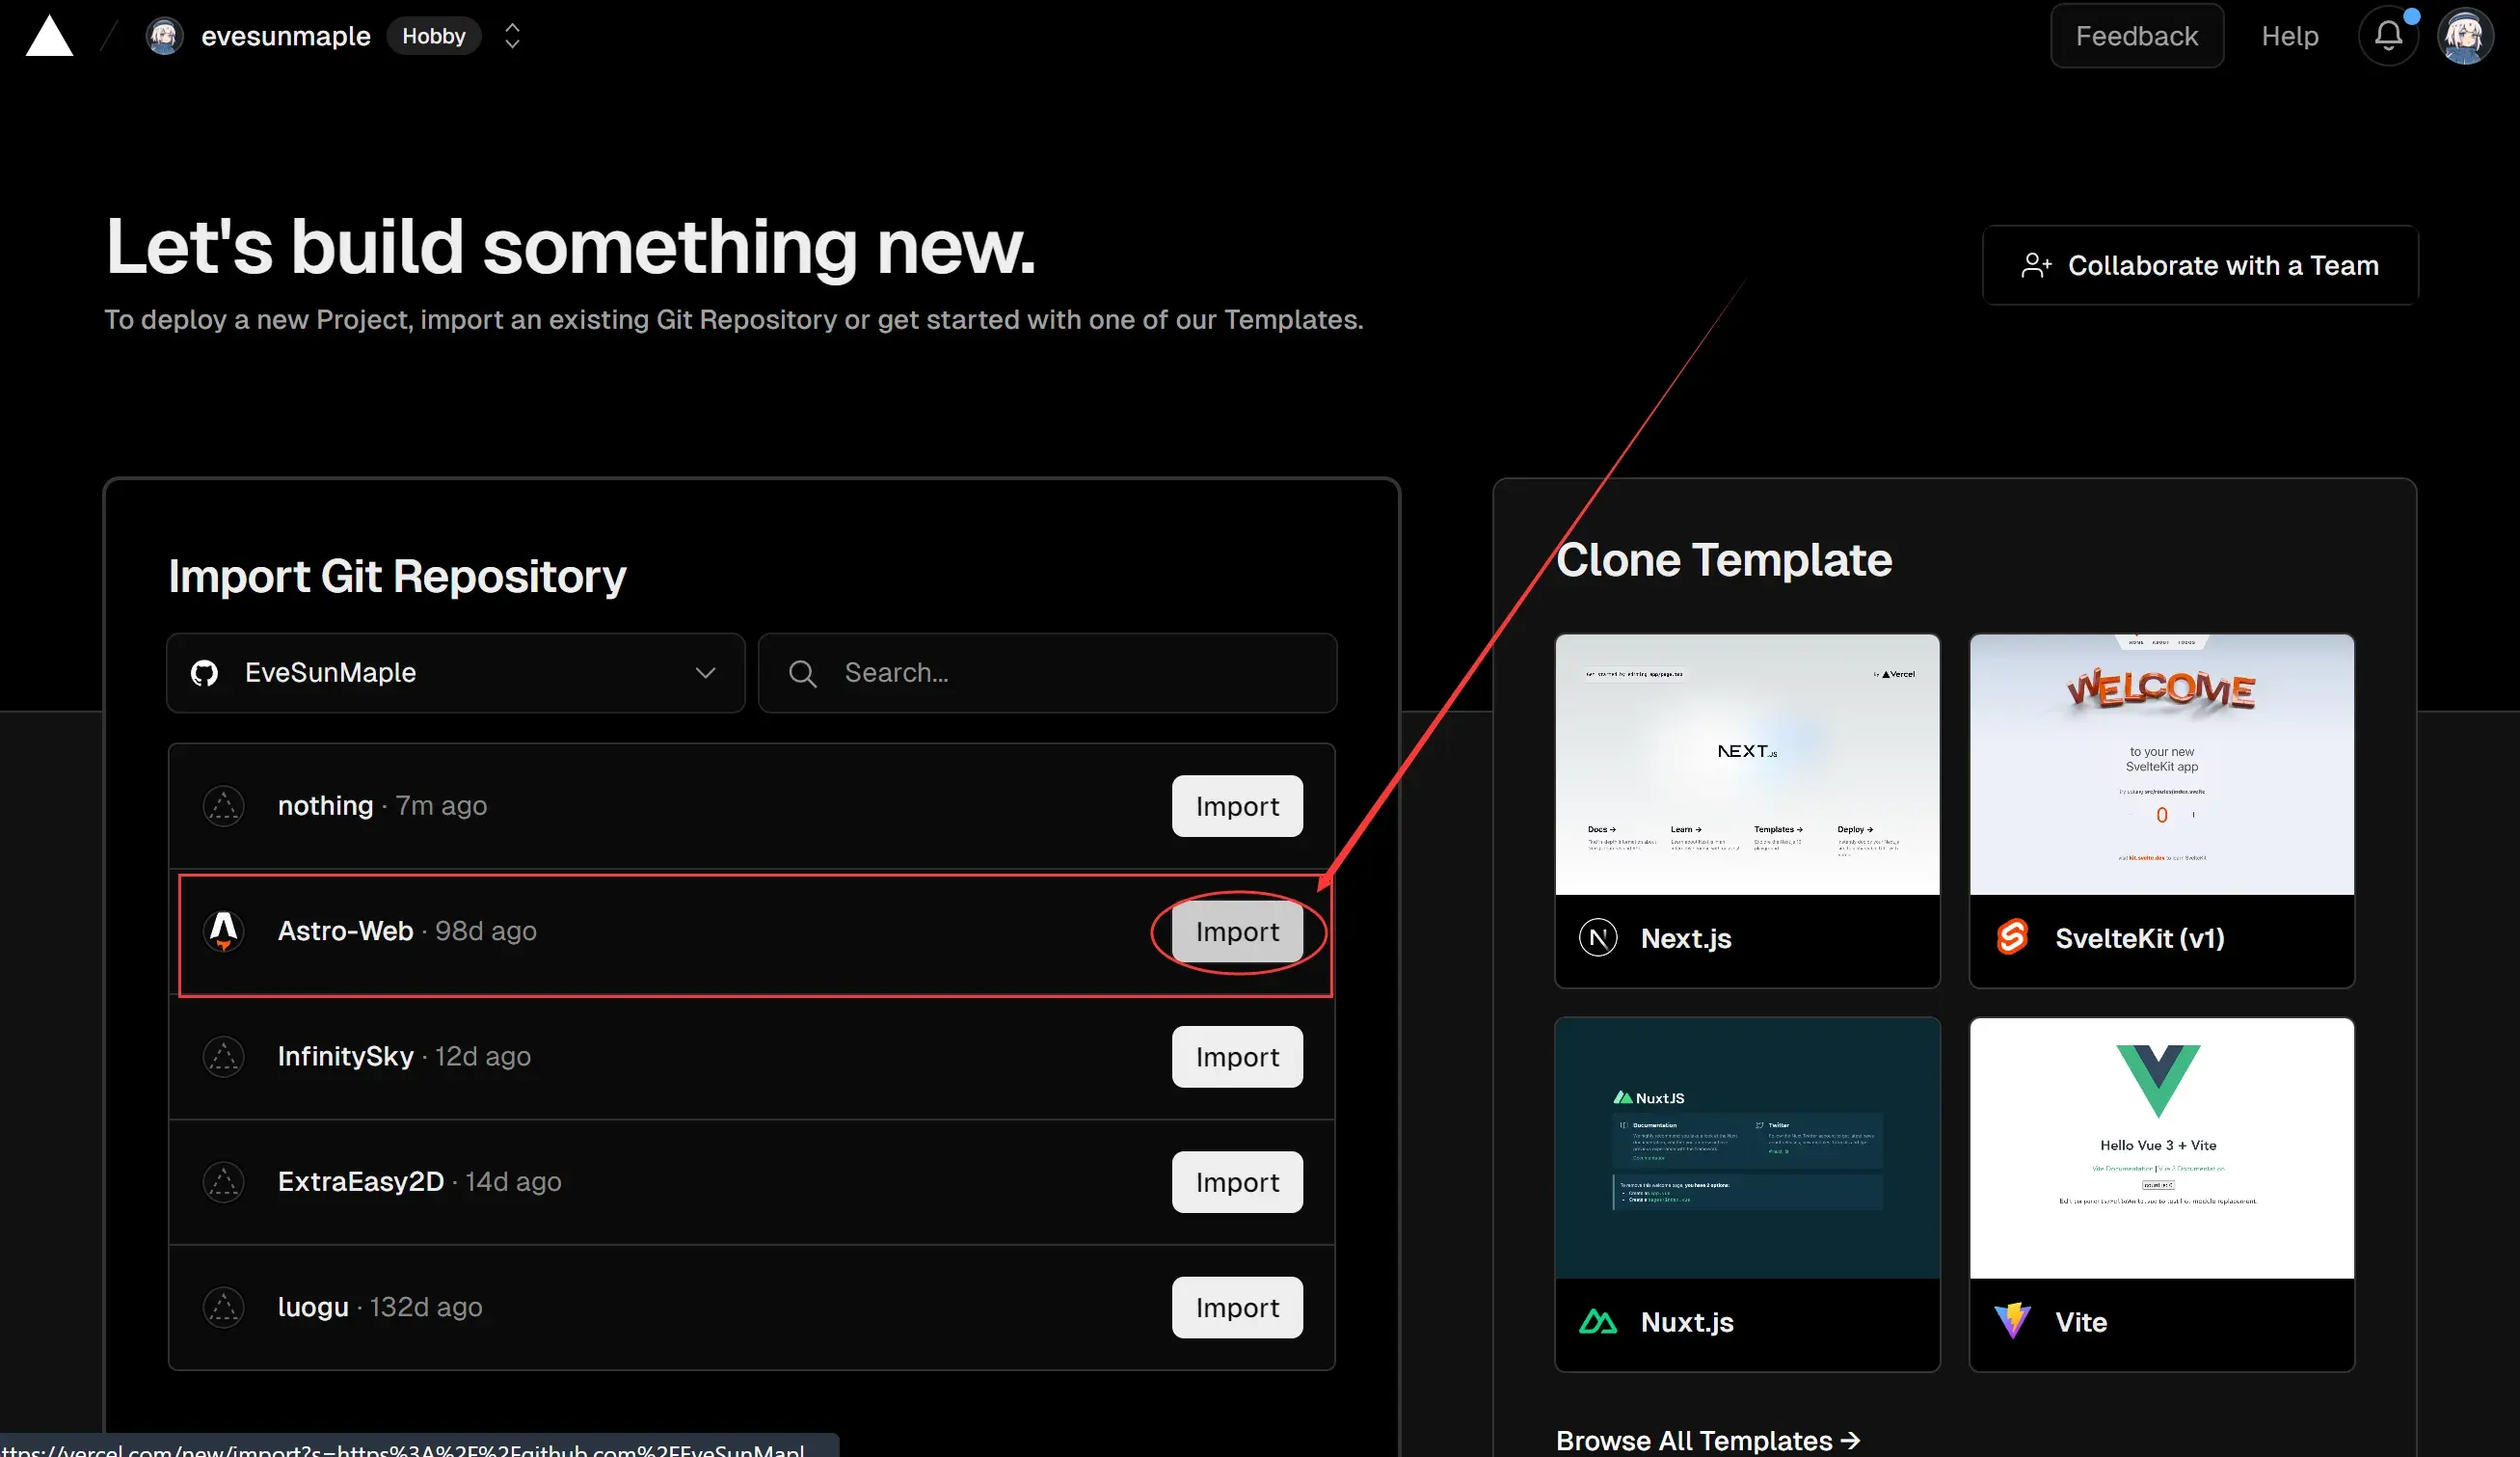Click the GitHub octocat icon in repository selector
The width and height of the screenshot is (2520, 1457).
204,673
